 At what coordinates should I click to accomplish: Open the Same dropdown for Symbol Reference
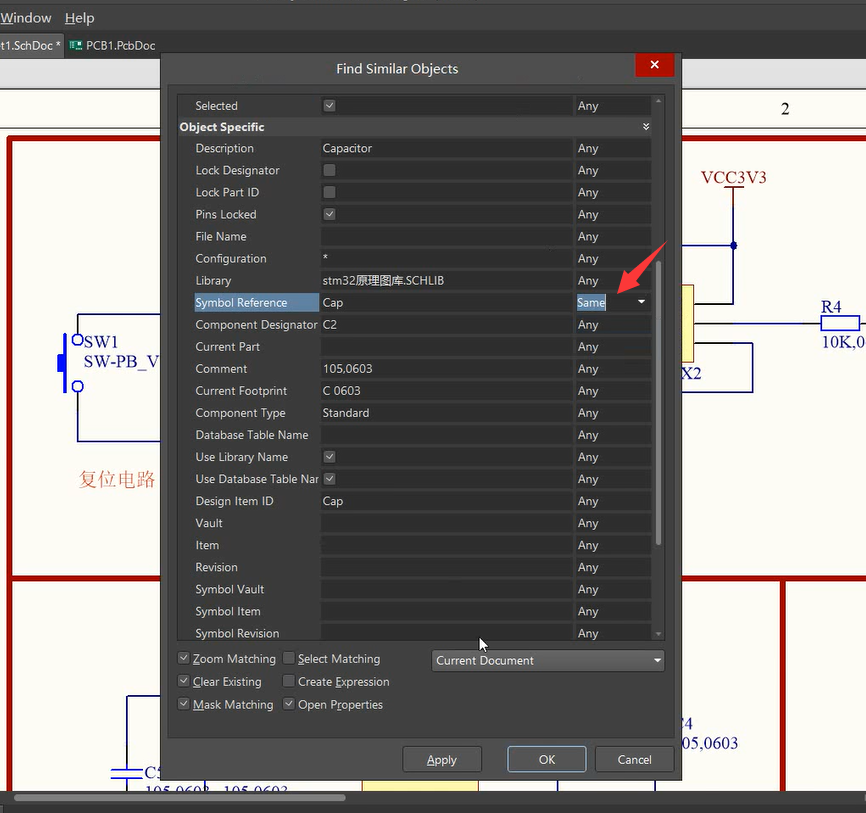pyautogui.click(x=640, y=302)
